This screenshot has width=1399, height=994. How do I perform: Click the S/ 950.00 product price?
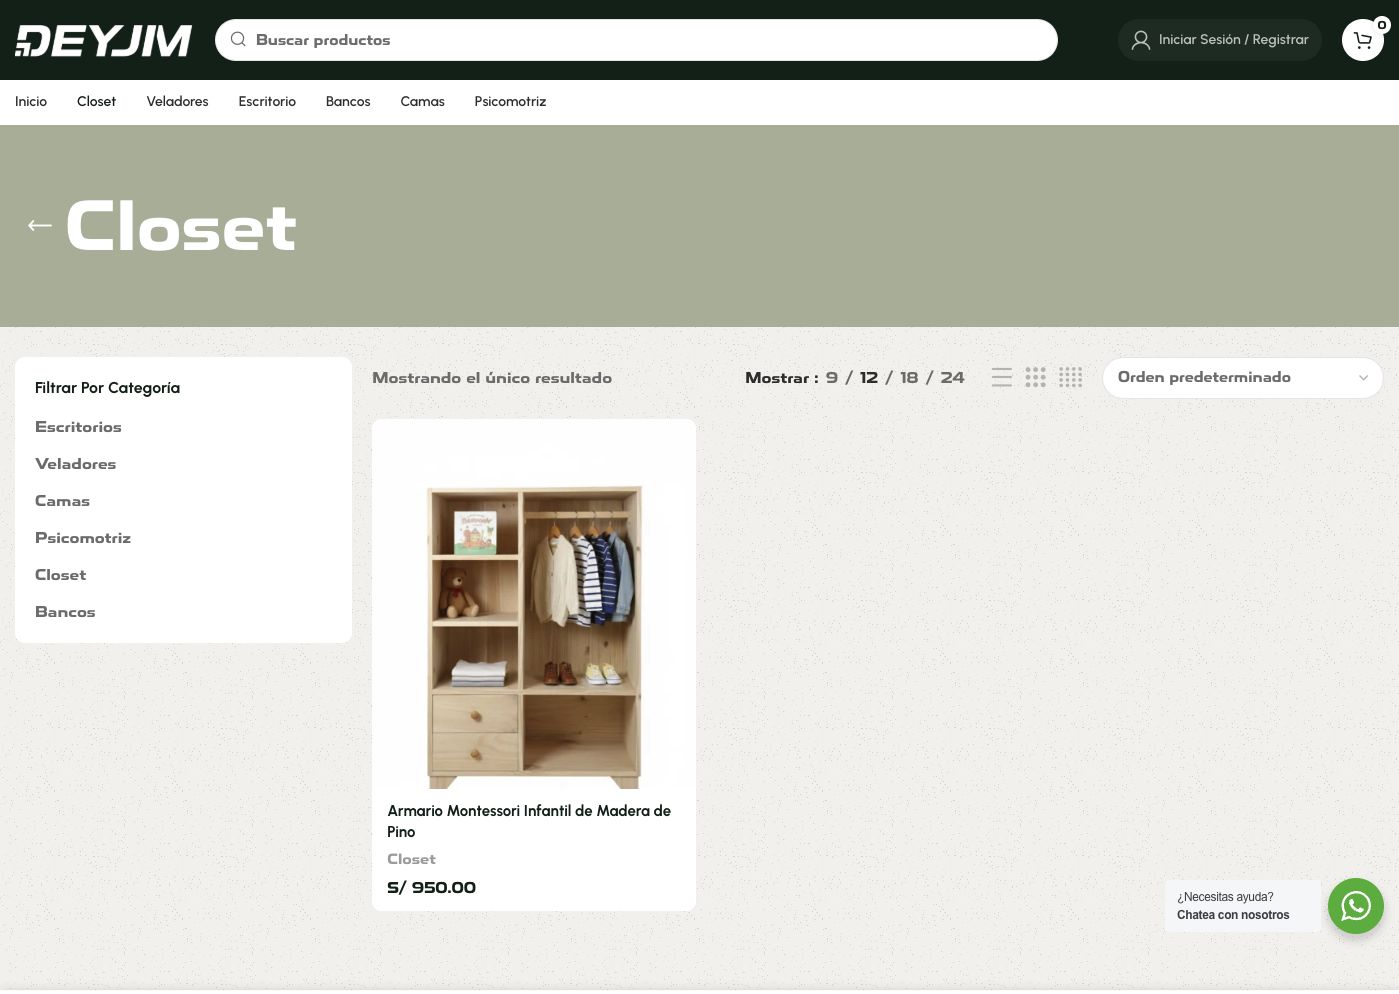(431, 888)
